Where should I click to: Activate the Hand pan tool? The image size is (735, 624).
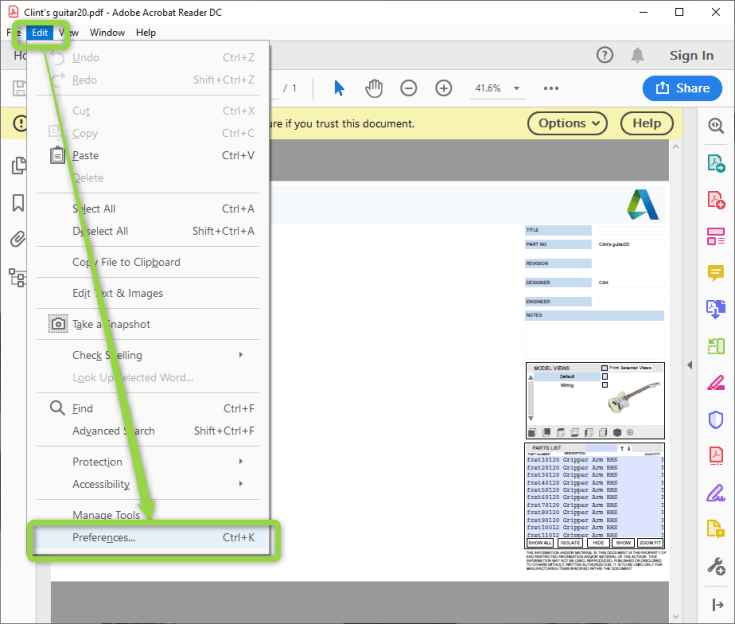point(374,88)
